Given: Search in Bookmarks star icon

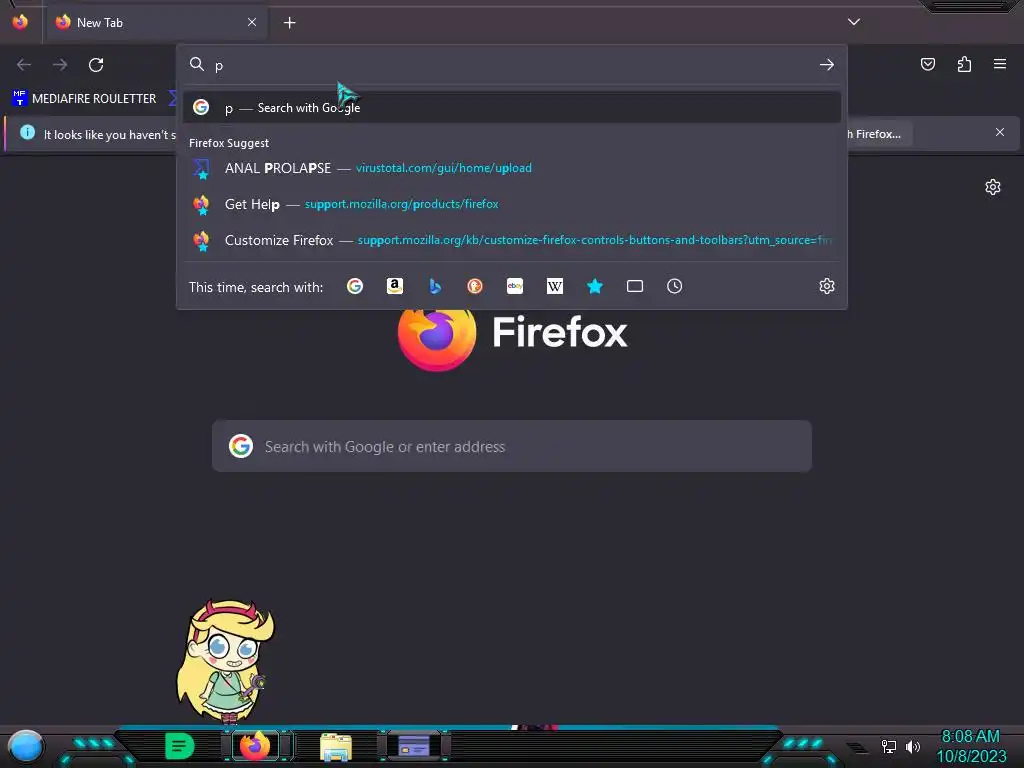Looking at the screenshot, I should (x=595, y=286).
